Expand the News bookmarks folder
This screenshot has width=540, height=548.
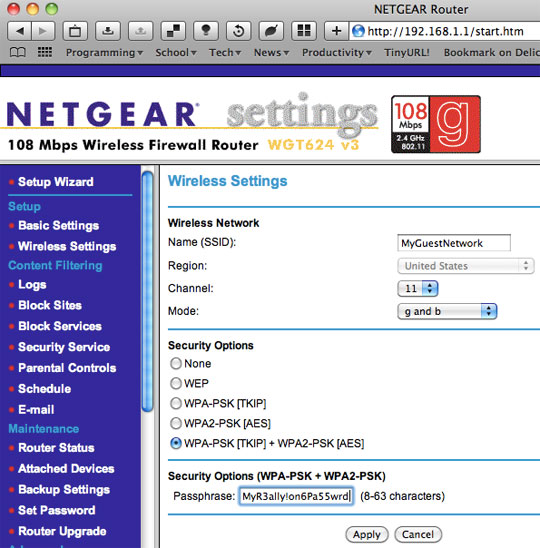271,52
